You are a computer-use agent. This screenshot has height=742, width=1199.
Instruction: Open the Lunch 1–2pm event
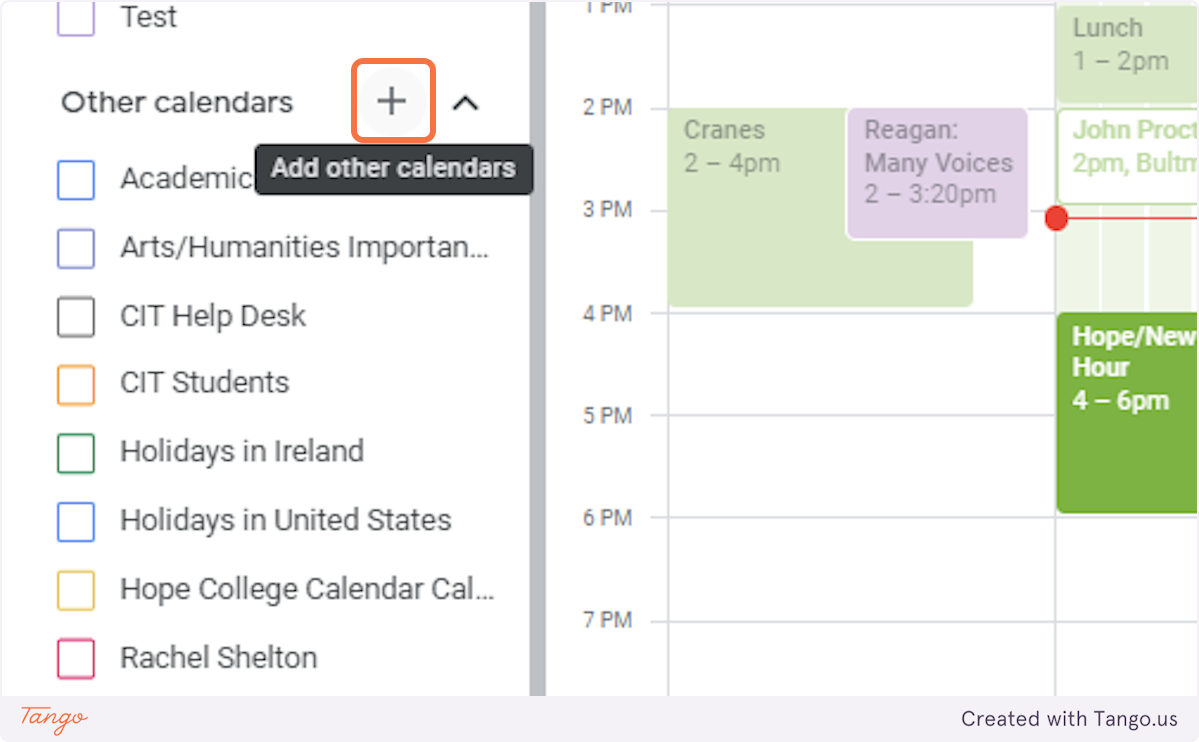[x=1125, y=50]
